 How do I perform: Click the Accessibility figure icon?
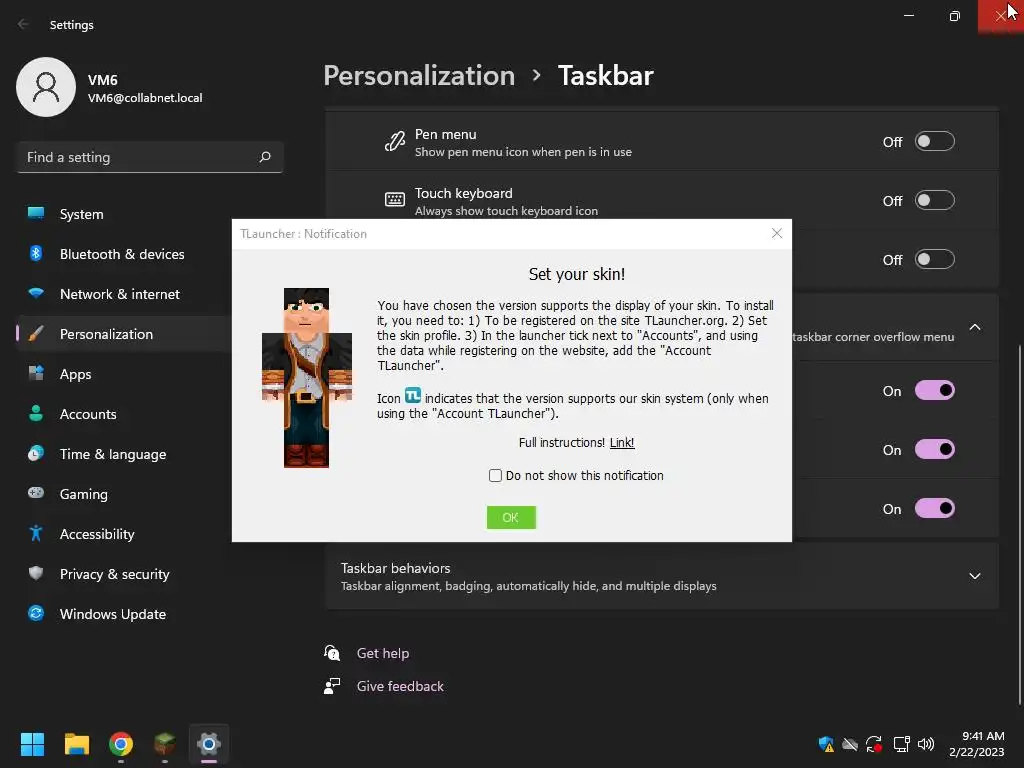click(x=36, y=533)
